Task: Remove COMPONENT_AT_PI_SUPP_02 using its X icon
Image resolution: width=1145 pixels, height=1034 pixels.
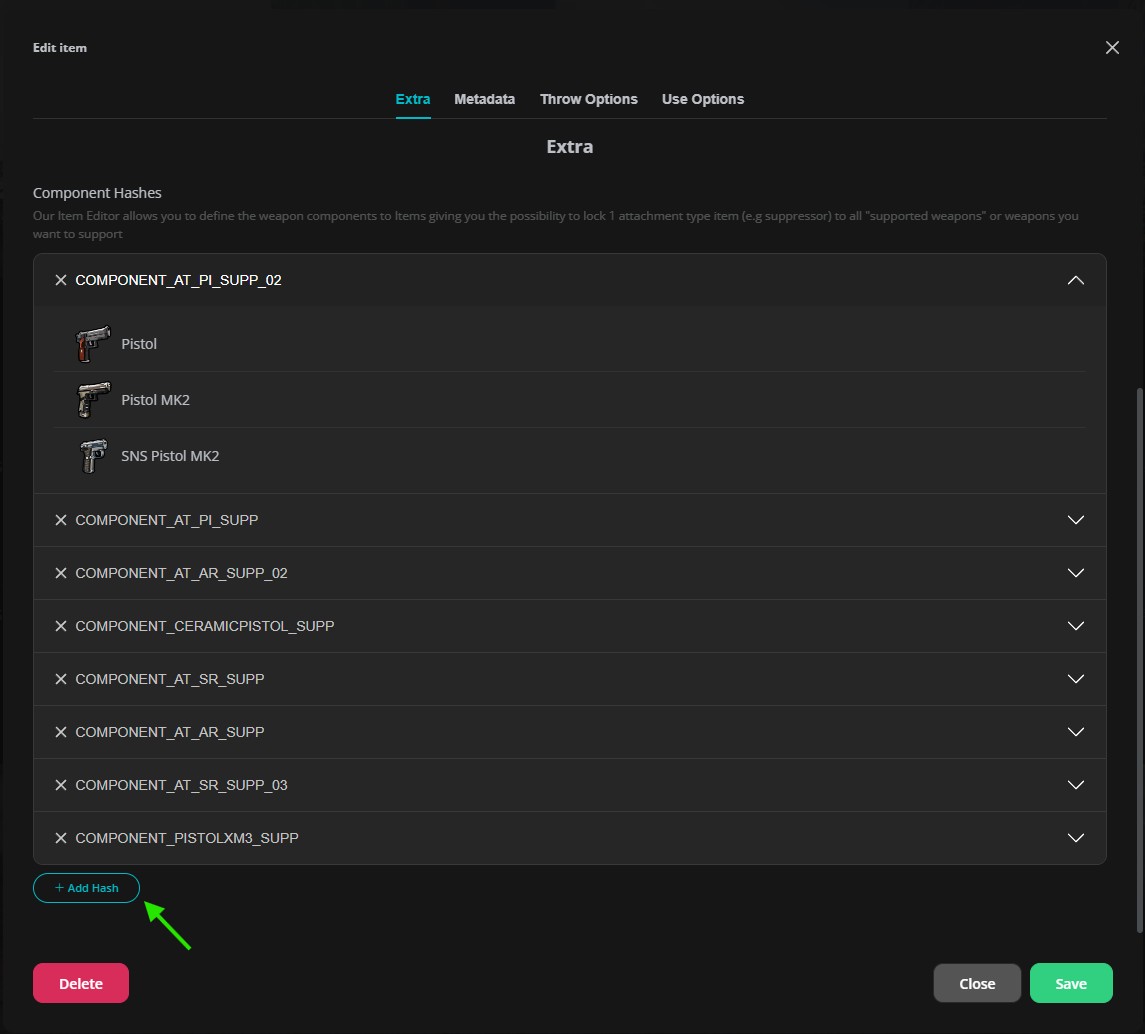Action: pos(61,280)
